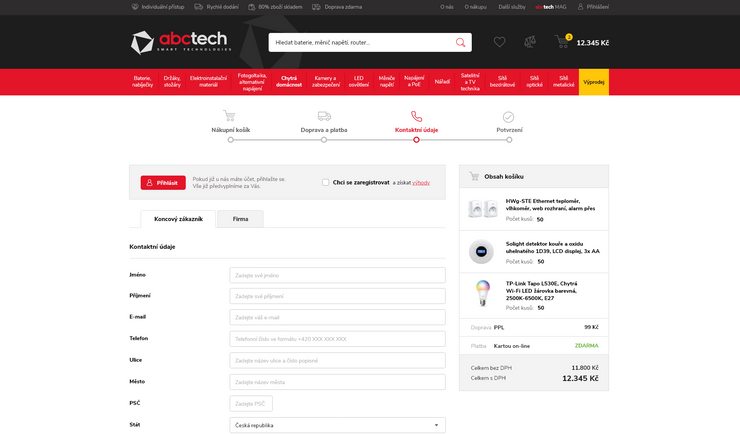Open the shopping cart icon in header
The image size is (740, 434).
562,42
